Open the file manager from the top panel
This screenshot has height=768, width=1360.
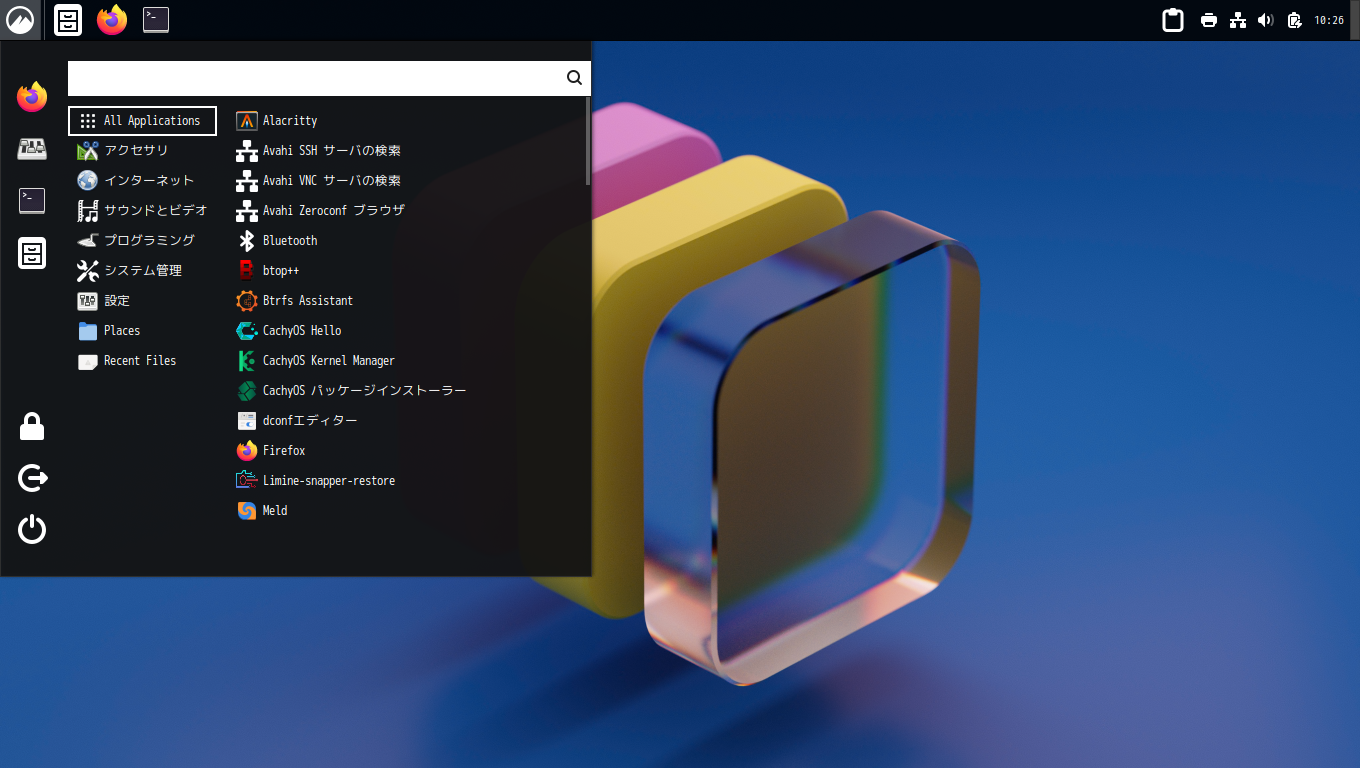point(68,20)
